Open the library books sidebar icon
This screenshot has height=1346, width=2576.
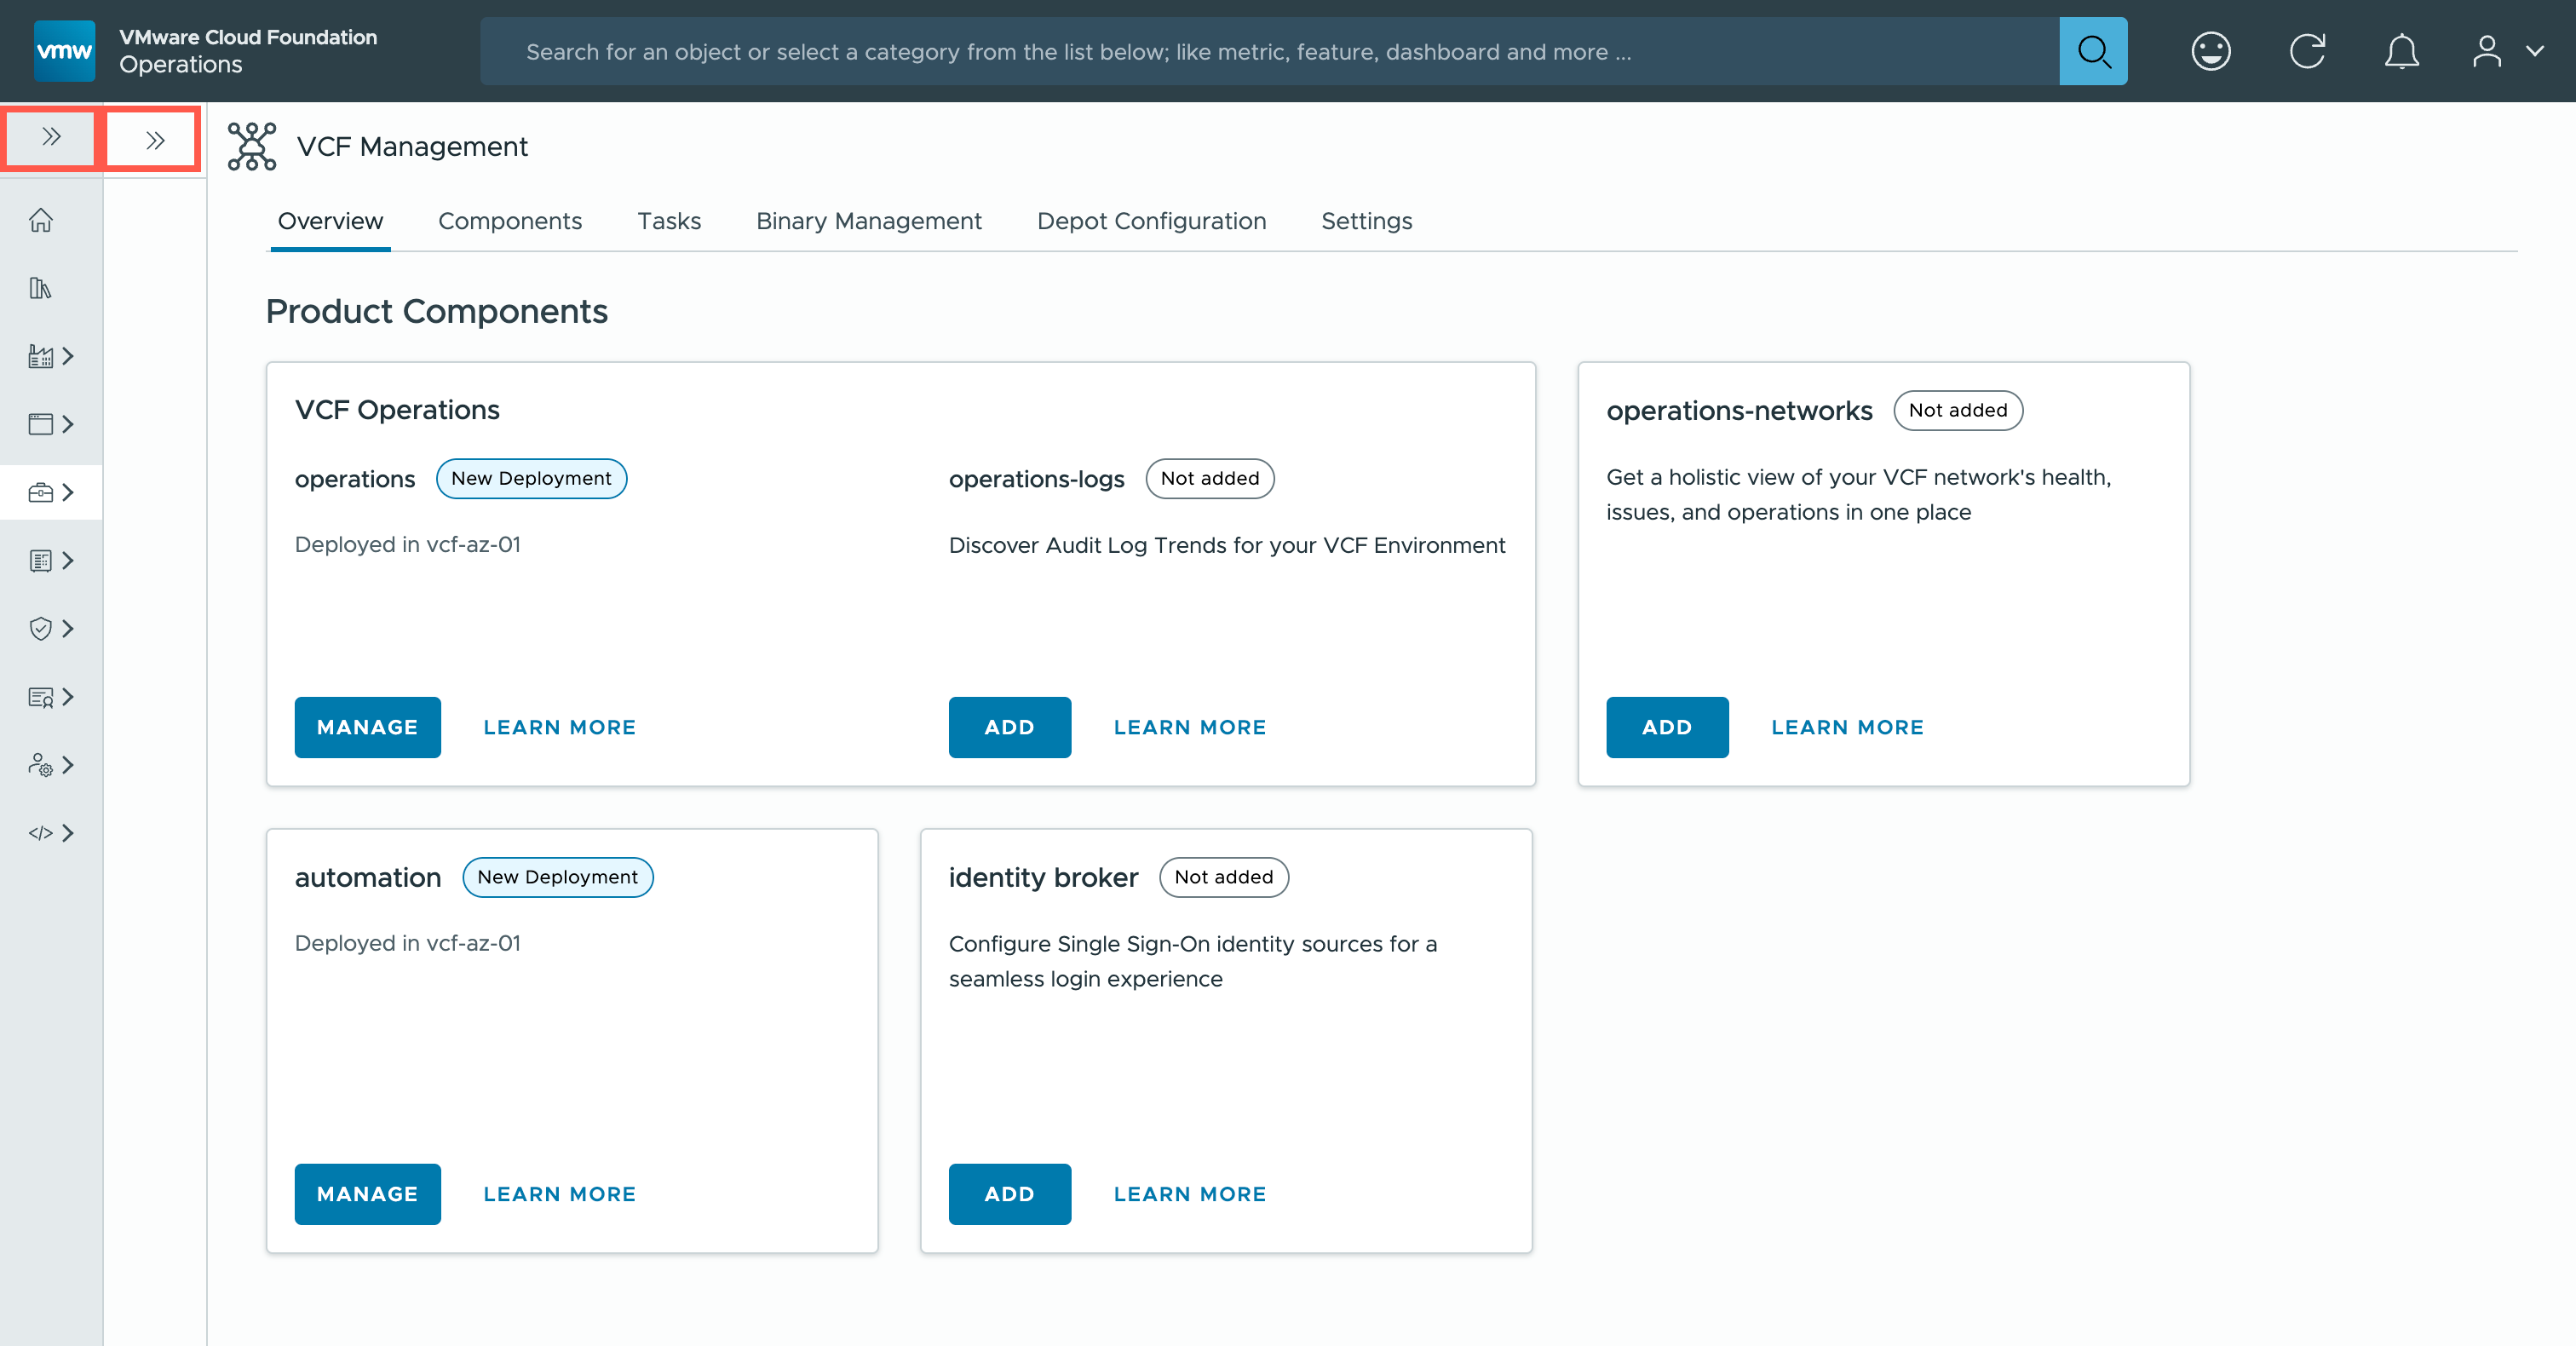41,288
